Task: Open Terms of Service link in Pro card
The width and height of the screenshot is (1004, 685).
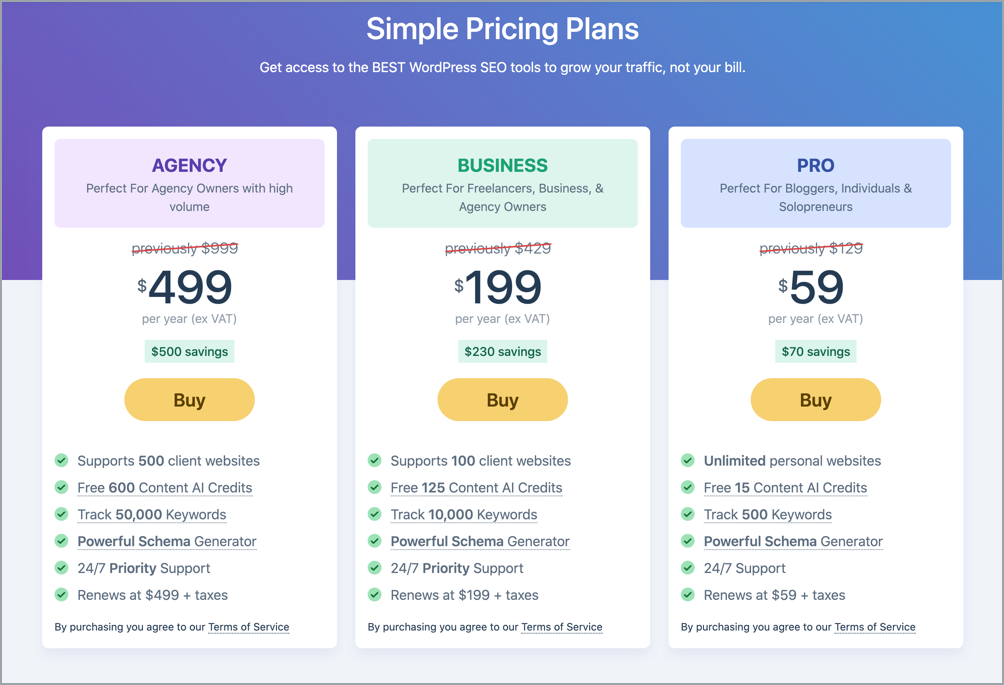Action: (x=875, y=627)
